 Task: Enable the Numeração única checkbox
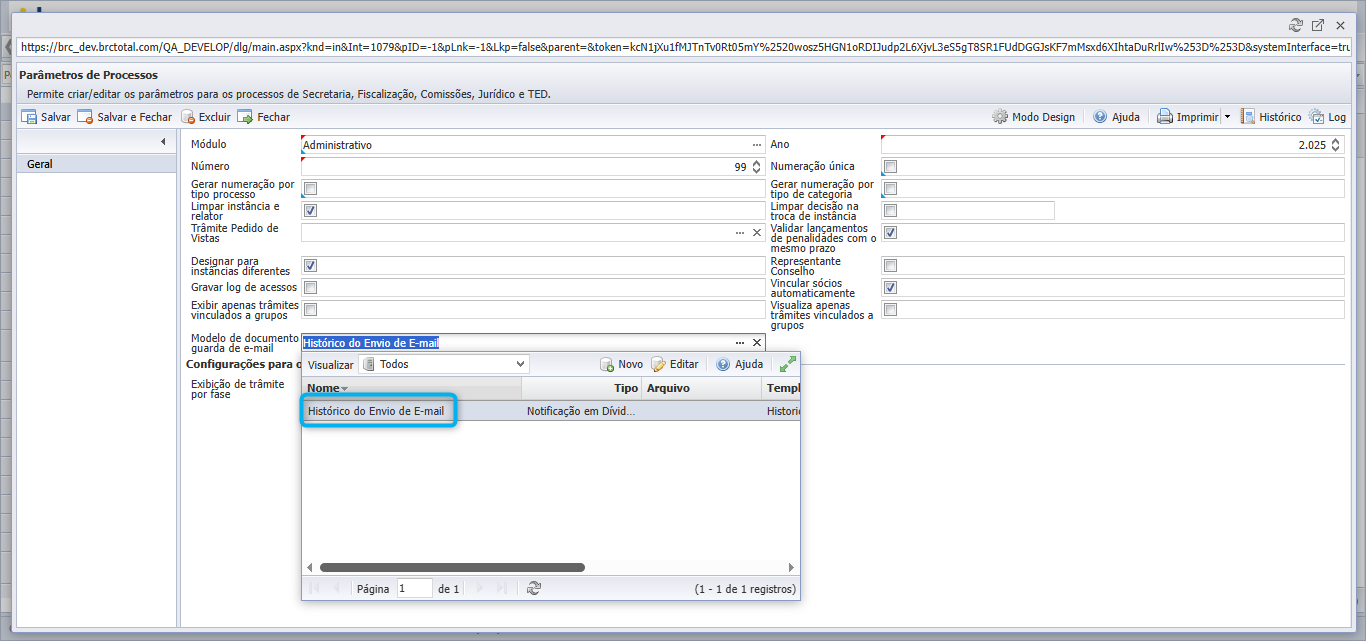[x=891, y=167]
